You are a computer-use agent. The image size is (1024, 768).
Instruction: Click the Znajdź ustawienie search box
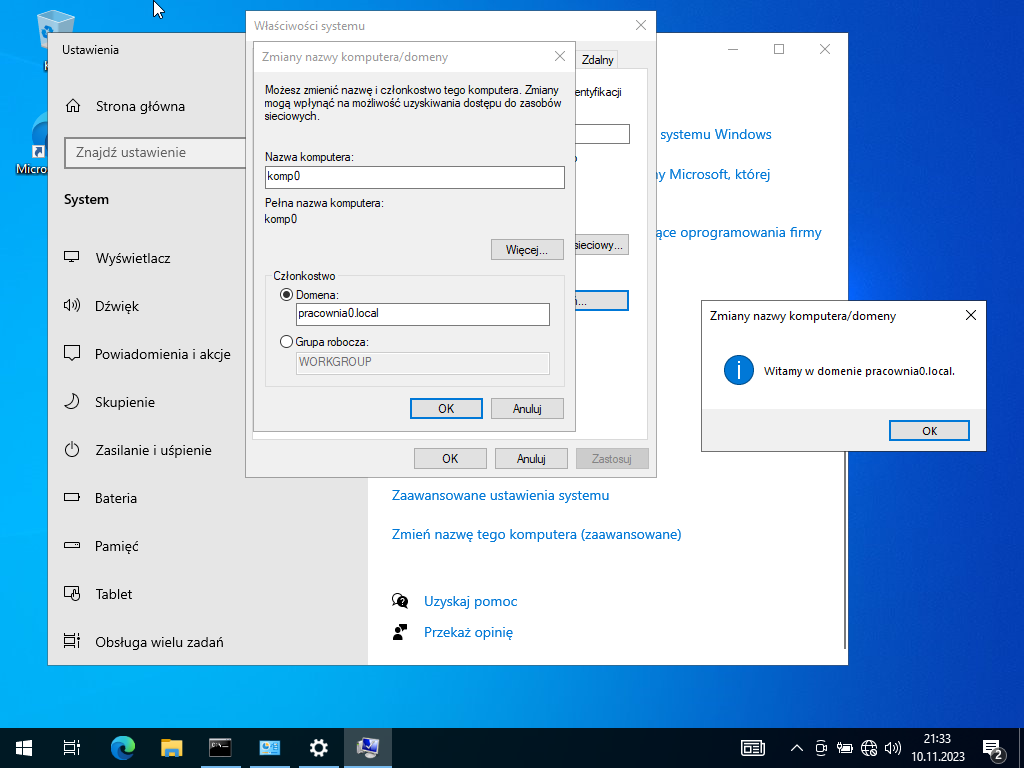click(155, 153)
